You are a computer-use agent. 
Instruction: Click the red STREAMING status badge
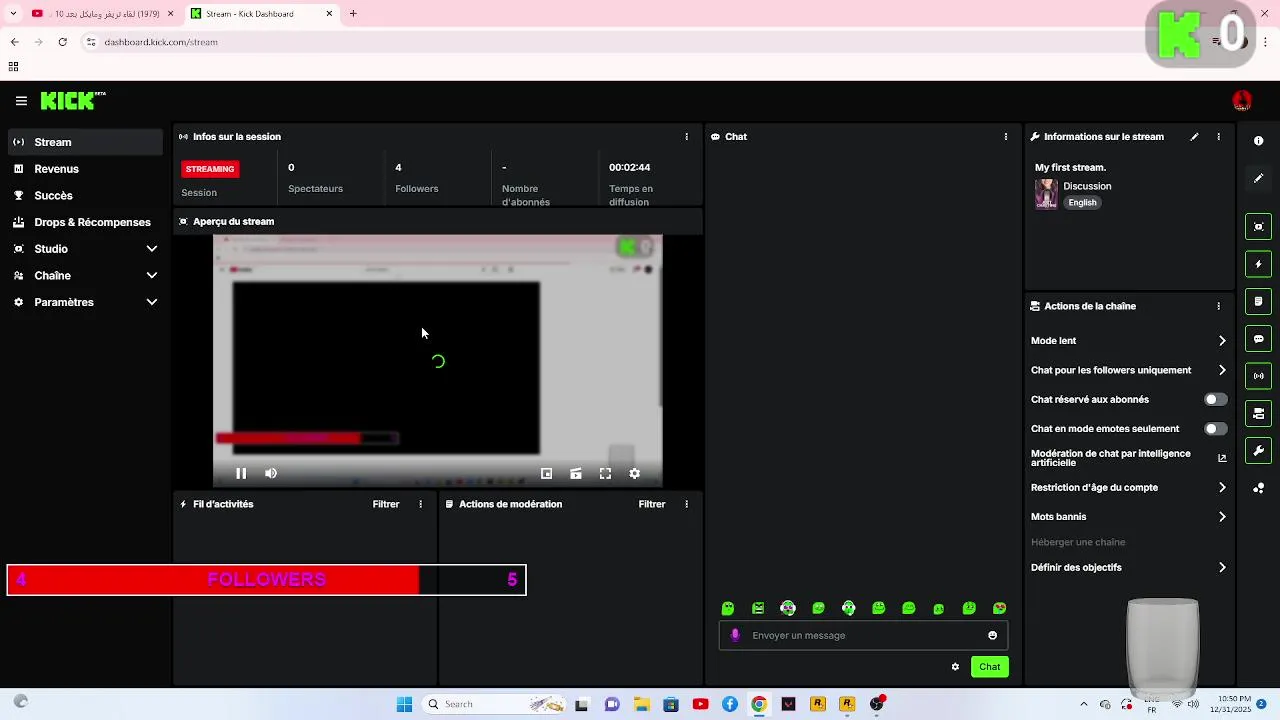pos(210,169)
